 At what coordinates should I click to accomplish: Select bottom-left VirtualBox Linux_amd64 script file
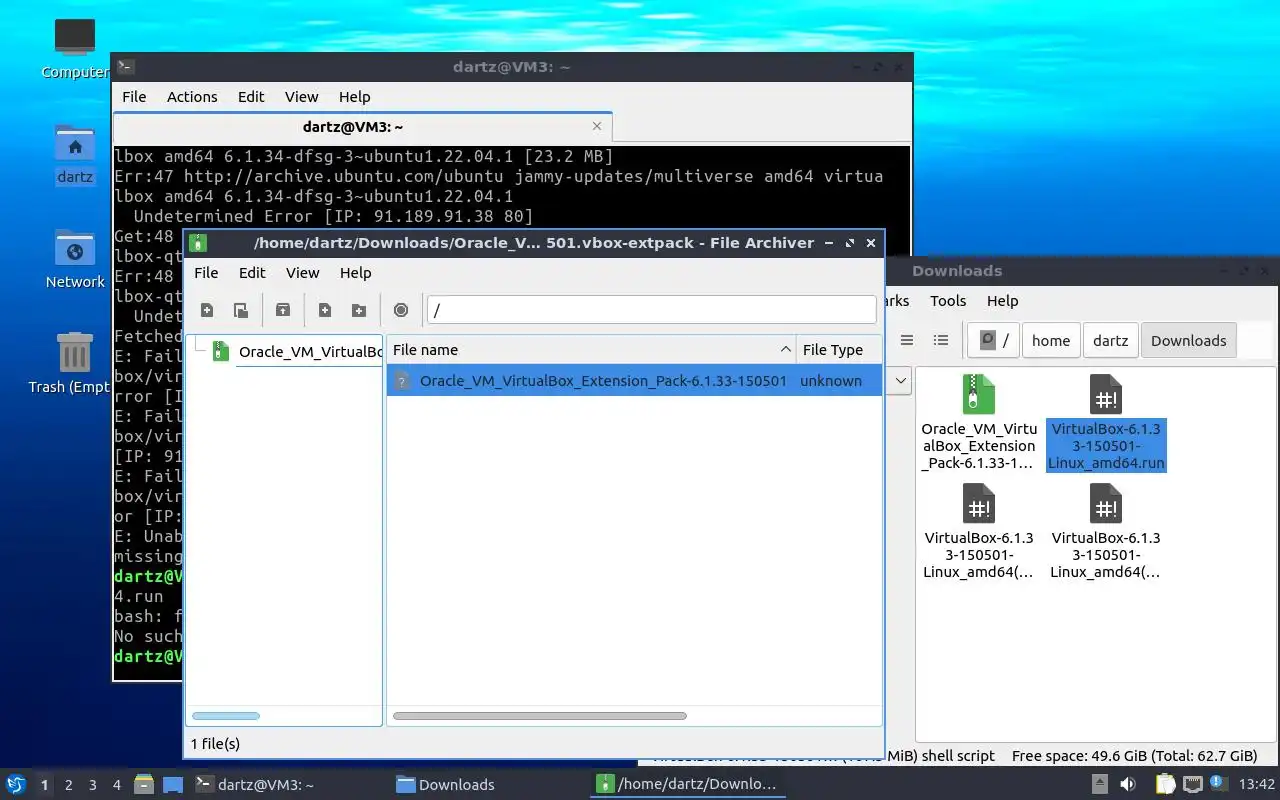pos(978,531)
